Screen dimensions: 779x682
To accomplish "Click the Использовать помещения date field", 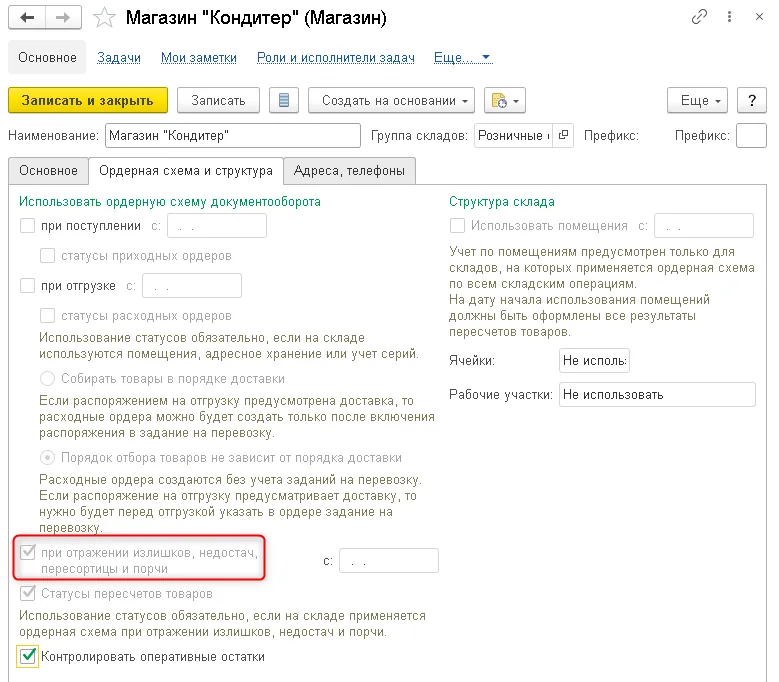I will coord(704,226).
